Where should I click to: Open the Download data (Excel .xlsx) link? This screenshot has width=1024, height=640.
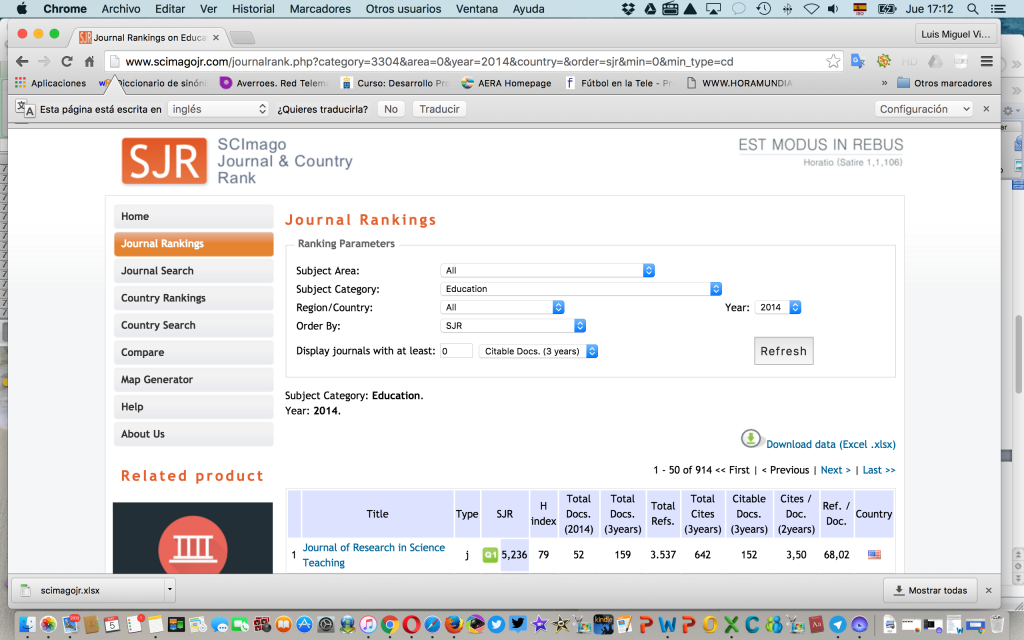[831, 444]
